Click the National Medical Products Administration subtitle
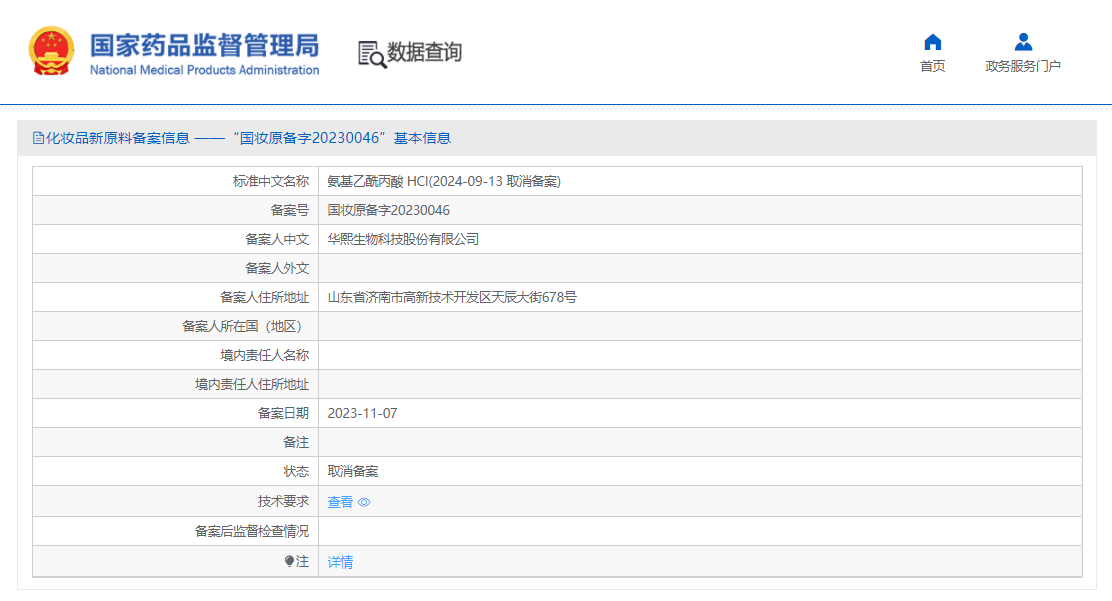The height and width of the screenshot is (601, 1112). (204, 70)
